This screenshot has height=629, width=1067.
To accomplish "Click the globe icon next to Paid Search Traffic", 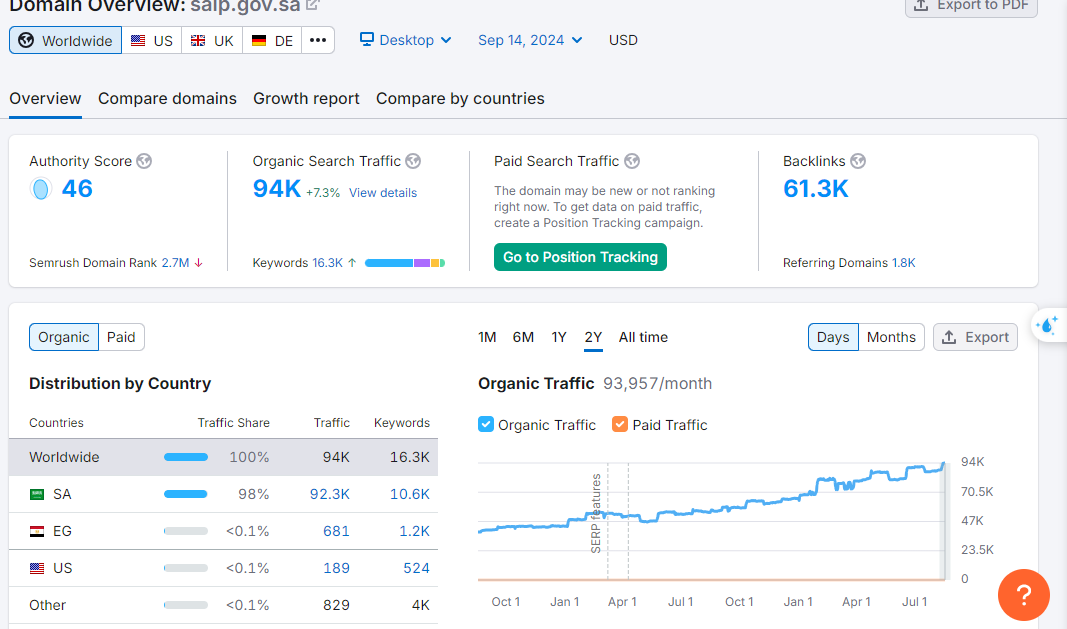I will (x=632, y=161).
